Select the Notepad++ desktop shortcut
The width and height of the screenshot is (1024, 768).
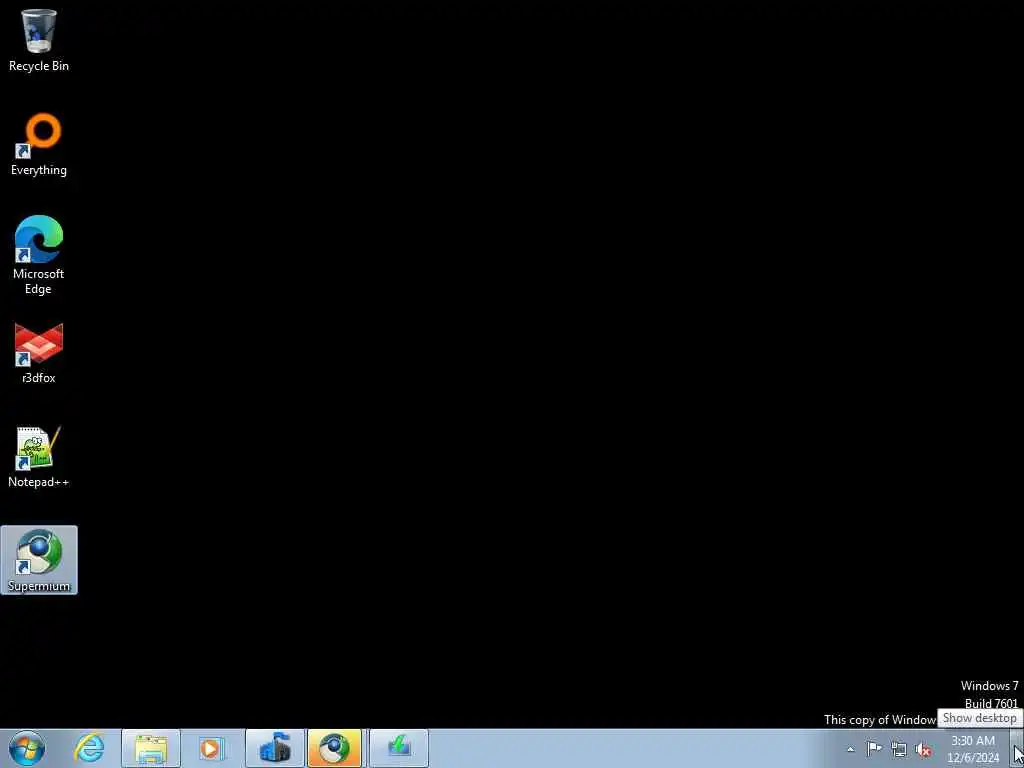39,456
